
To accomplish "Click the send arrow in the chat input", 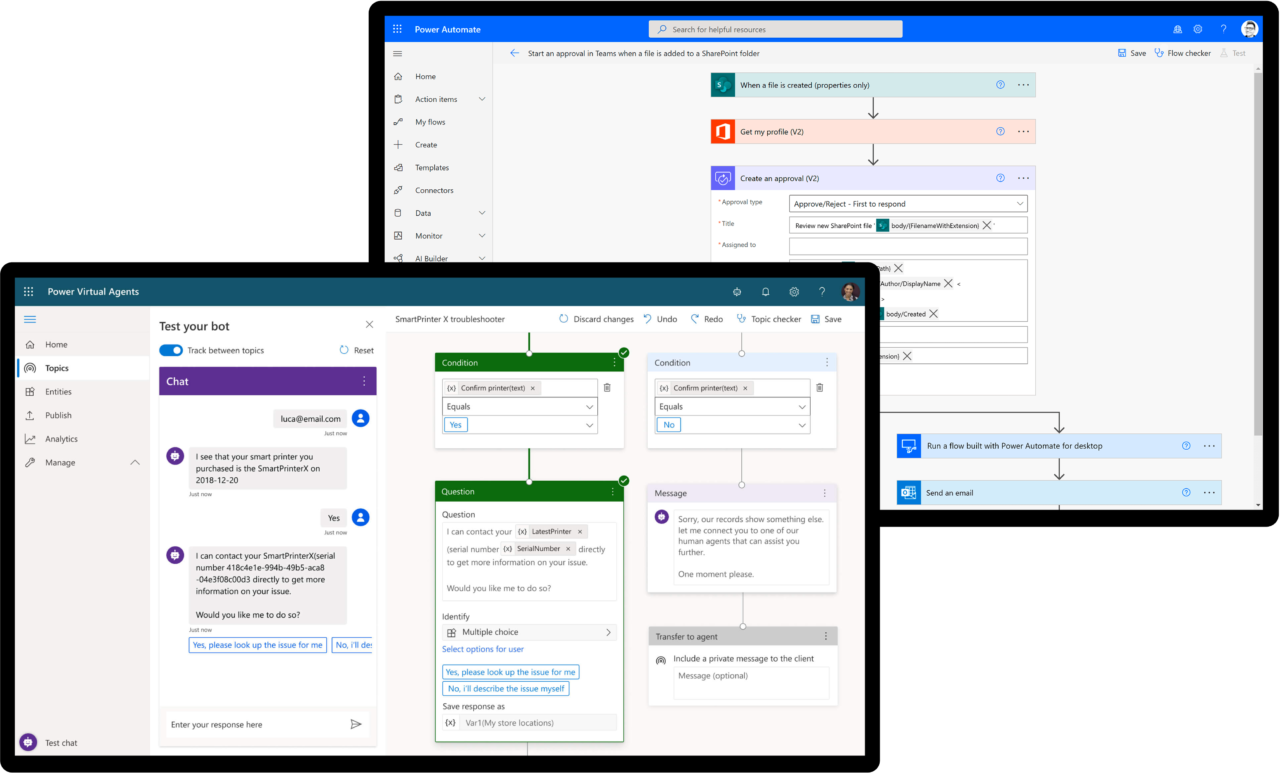I will click(356, 724).
